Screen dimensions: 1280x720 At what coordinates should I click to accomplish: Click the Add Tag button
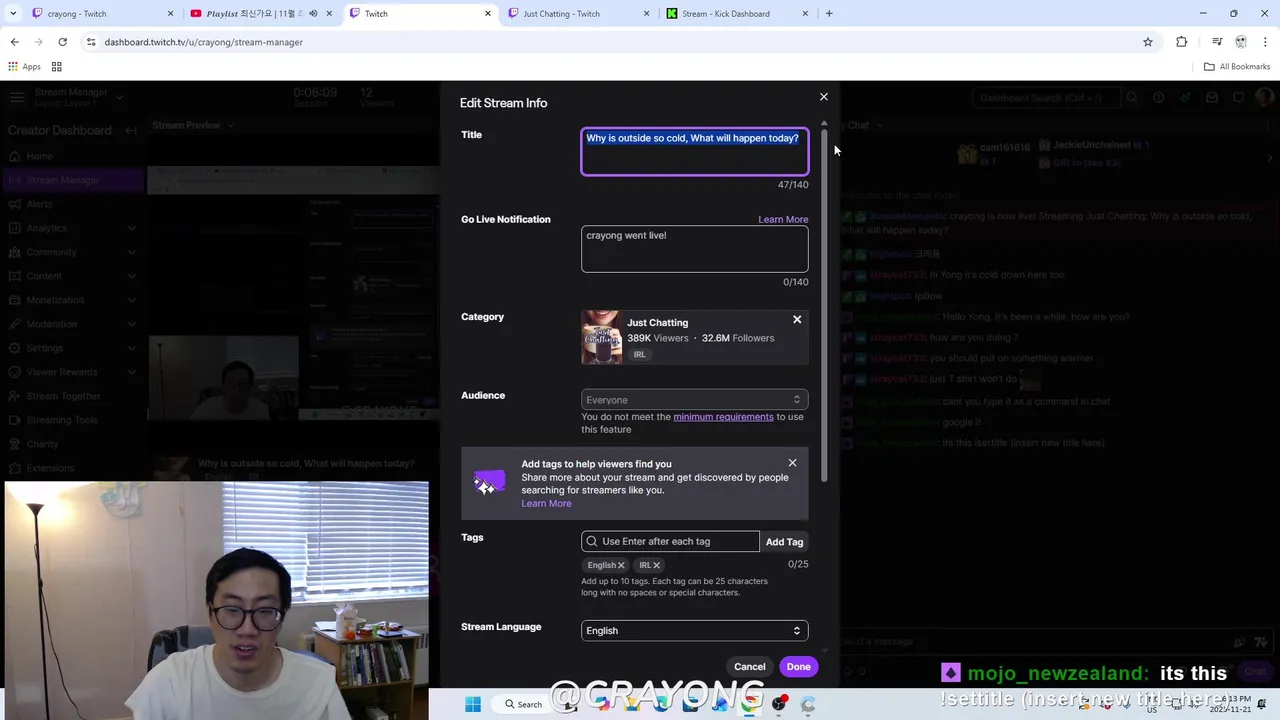click(x=784, y=541)
